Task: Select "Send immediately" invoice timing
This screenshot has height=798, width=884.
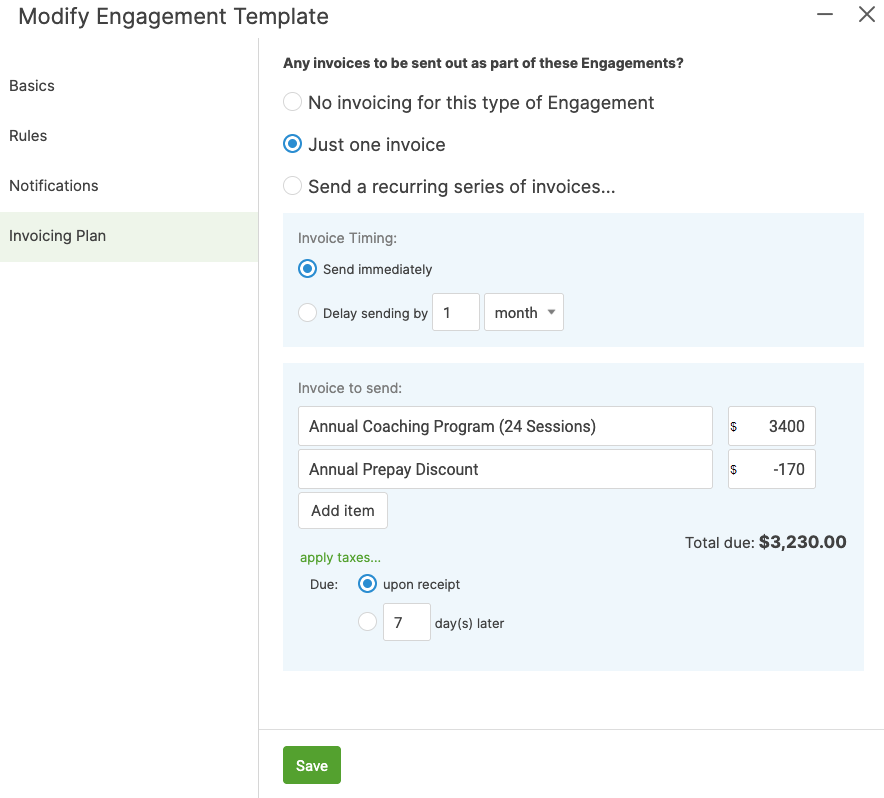Action: tap(307, 269)
